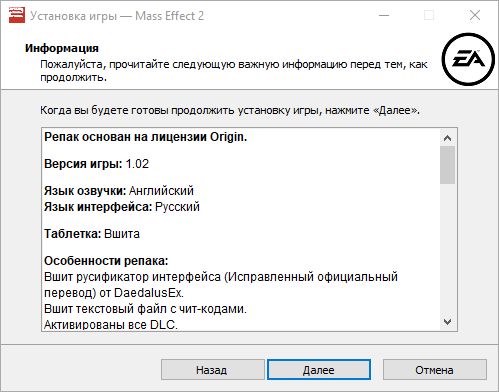Close the installer window
This screenshot has width=499, height=392.
475,15
